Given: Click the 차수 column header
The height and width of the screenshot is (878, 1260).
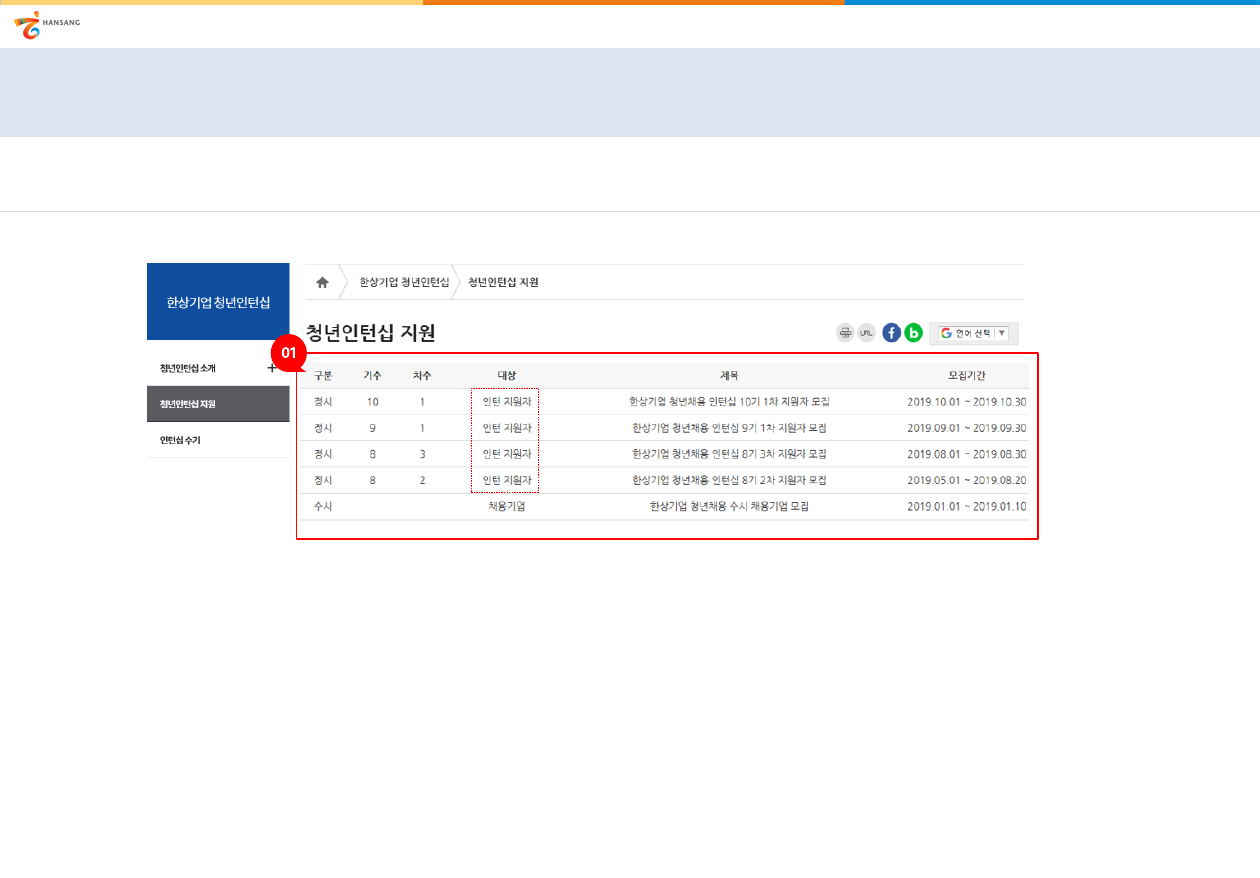Looking at the screenshot, I should 422,376.
